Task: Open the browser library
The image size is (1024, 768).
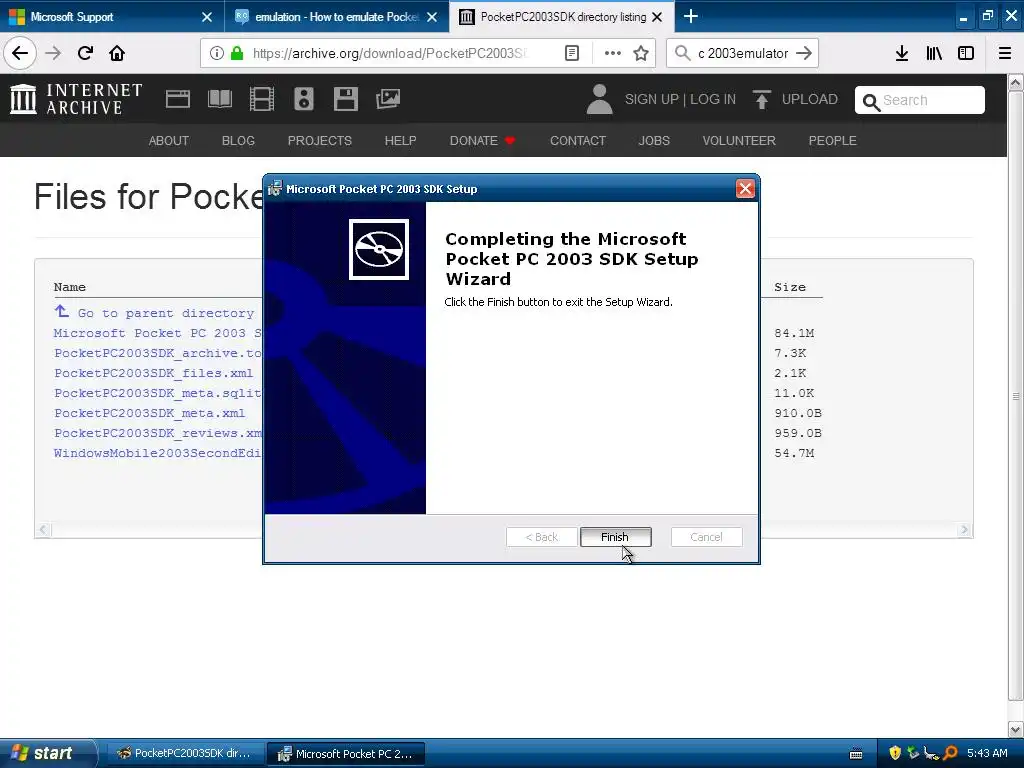Action: (934, 53)
